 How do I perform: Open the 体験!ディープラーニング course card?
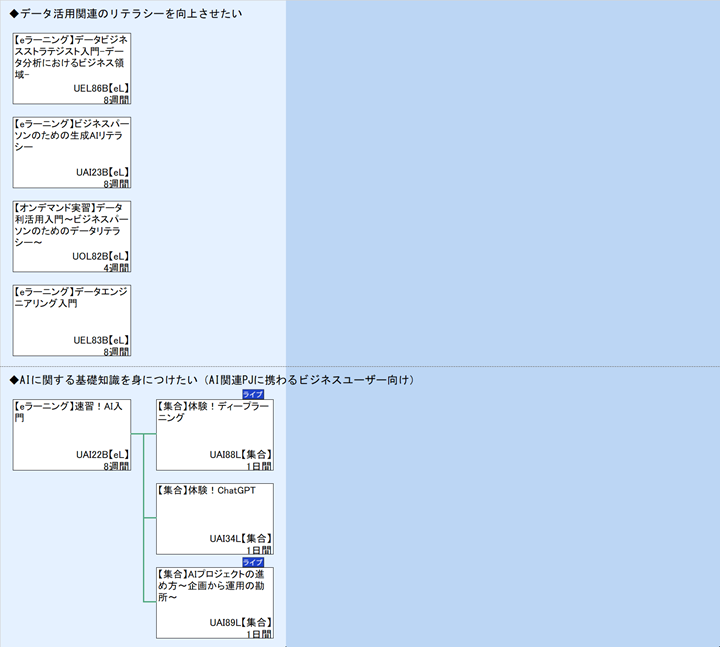point(215,435)
